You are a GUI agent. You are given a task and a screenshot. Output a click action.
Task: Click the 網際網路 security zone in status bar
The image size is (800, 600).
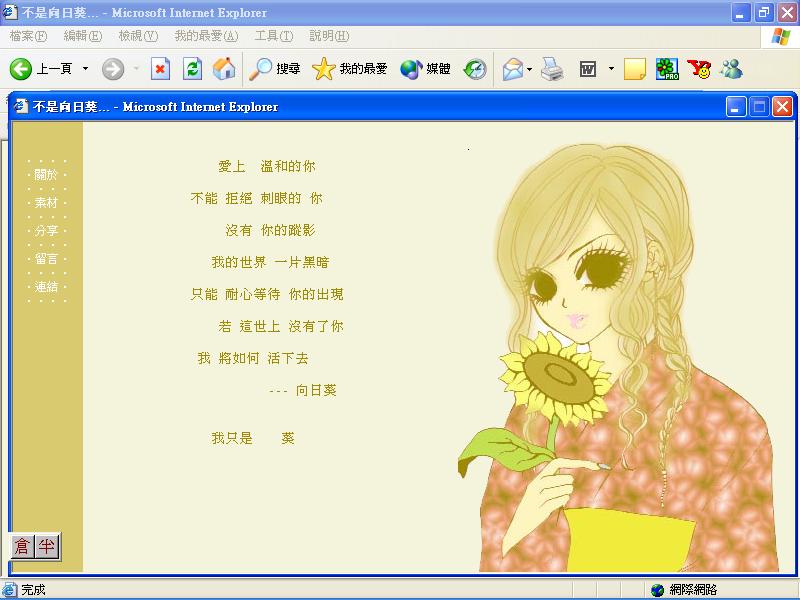click(684, 590)
